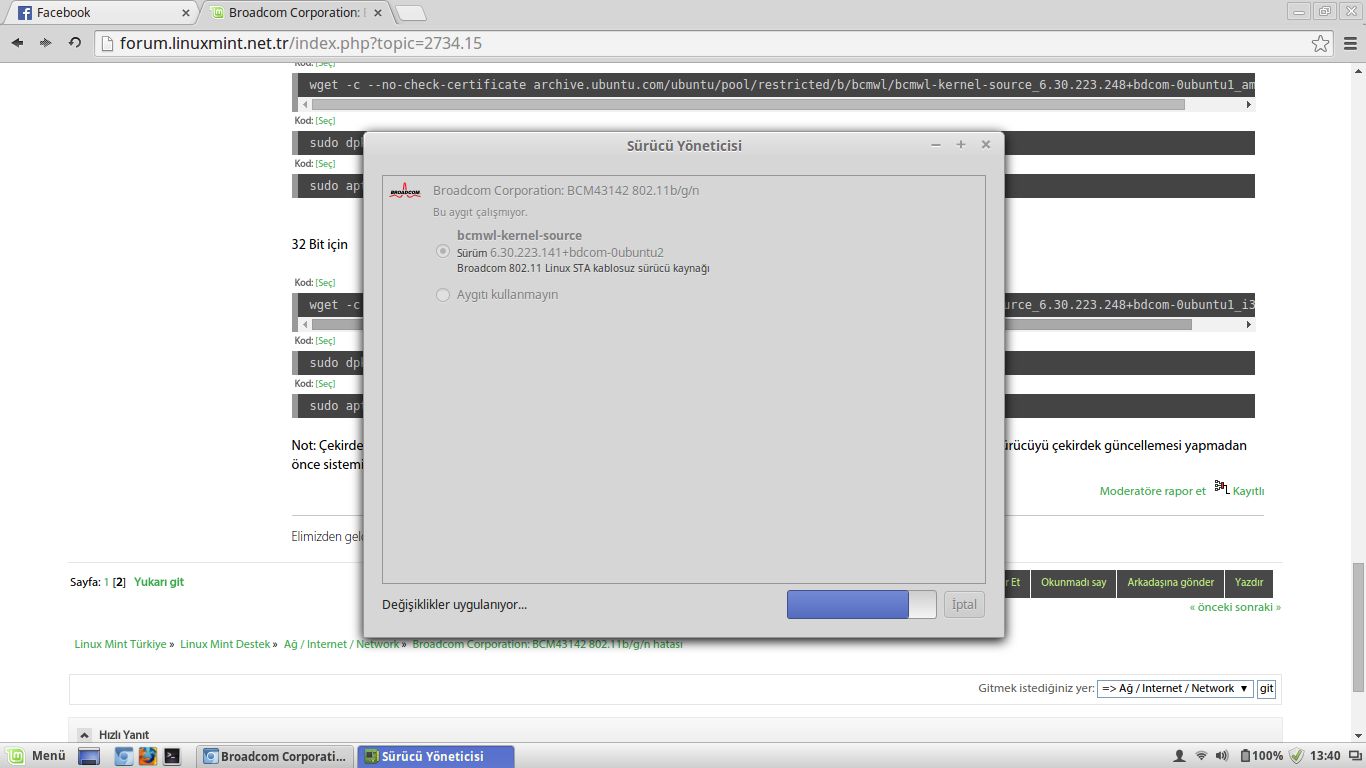
Task: Open the window list applet at panel end
Action: pyautogui.click(x=1354, y=756)
